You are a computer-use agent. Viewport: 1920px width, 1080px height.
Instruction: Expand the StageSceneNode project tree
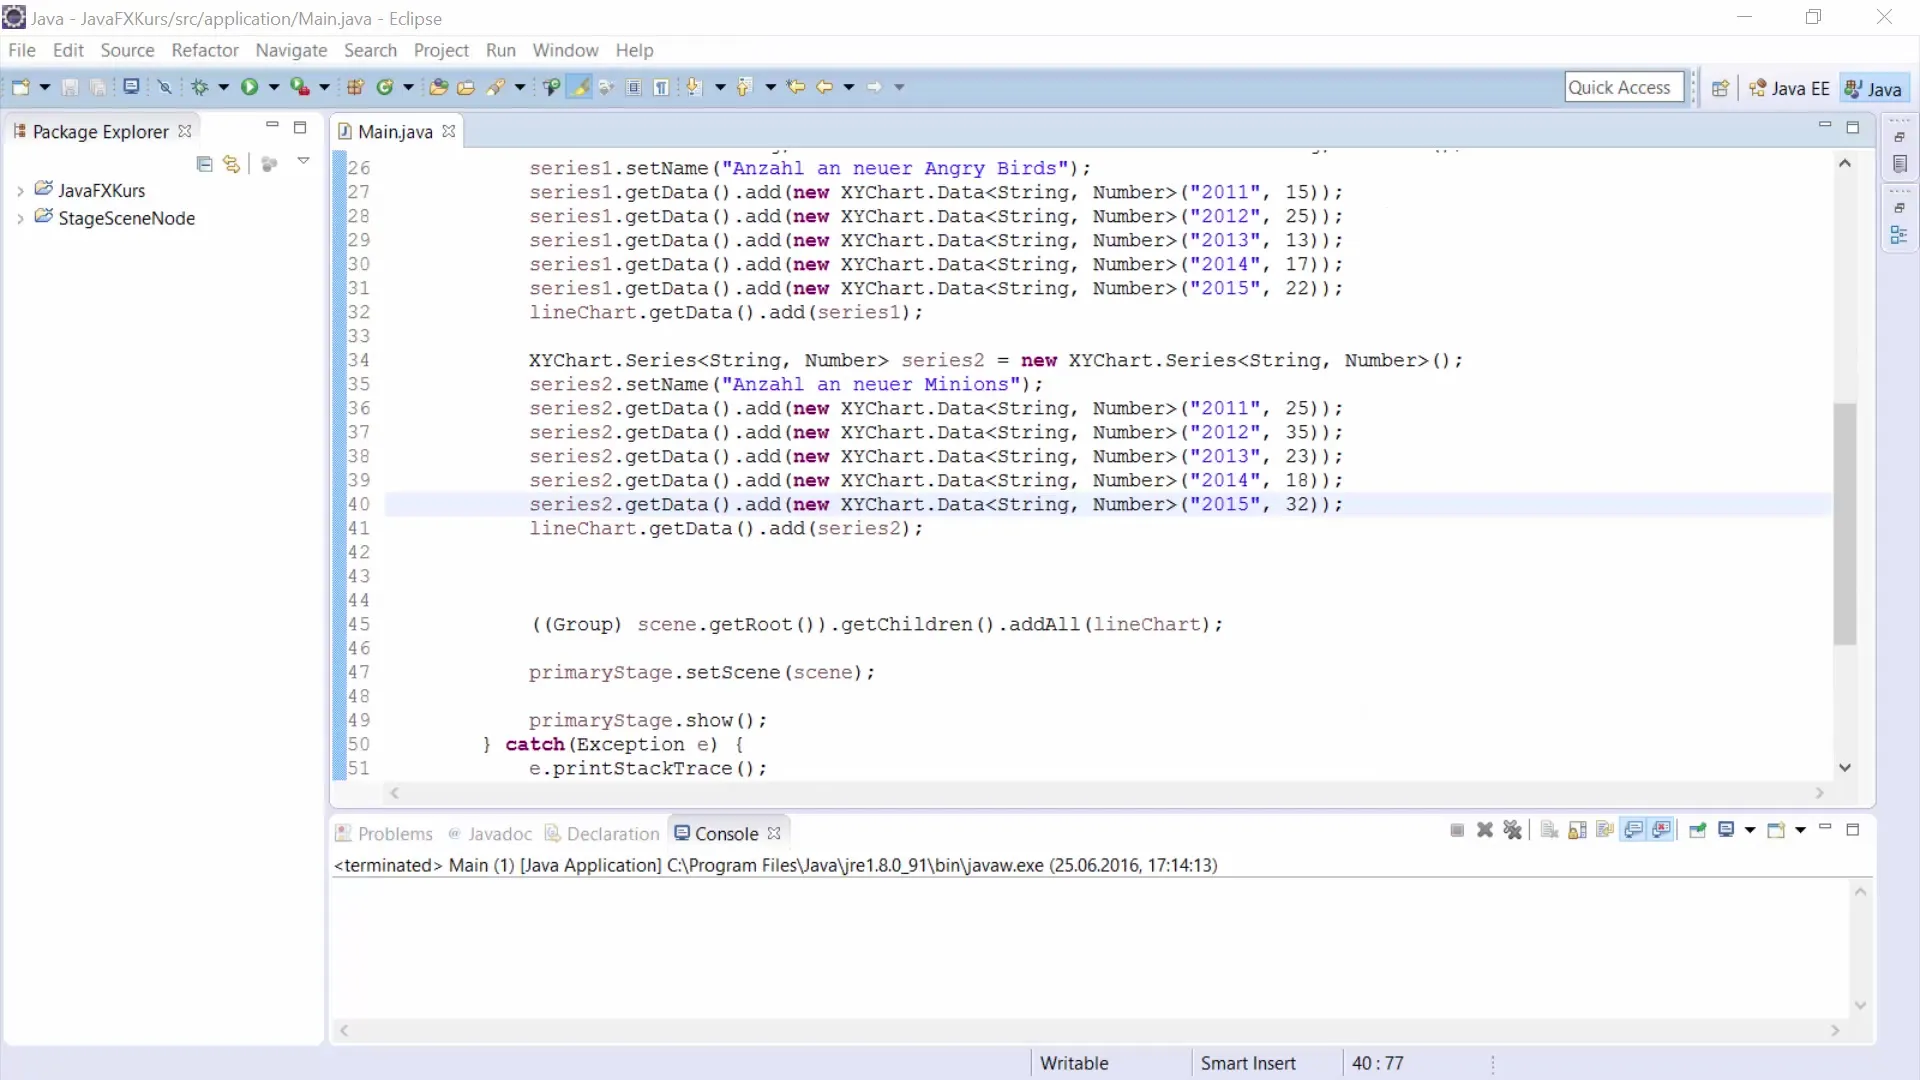click(20, 218)
